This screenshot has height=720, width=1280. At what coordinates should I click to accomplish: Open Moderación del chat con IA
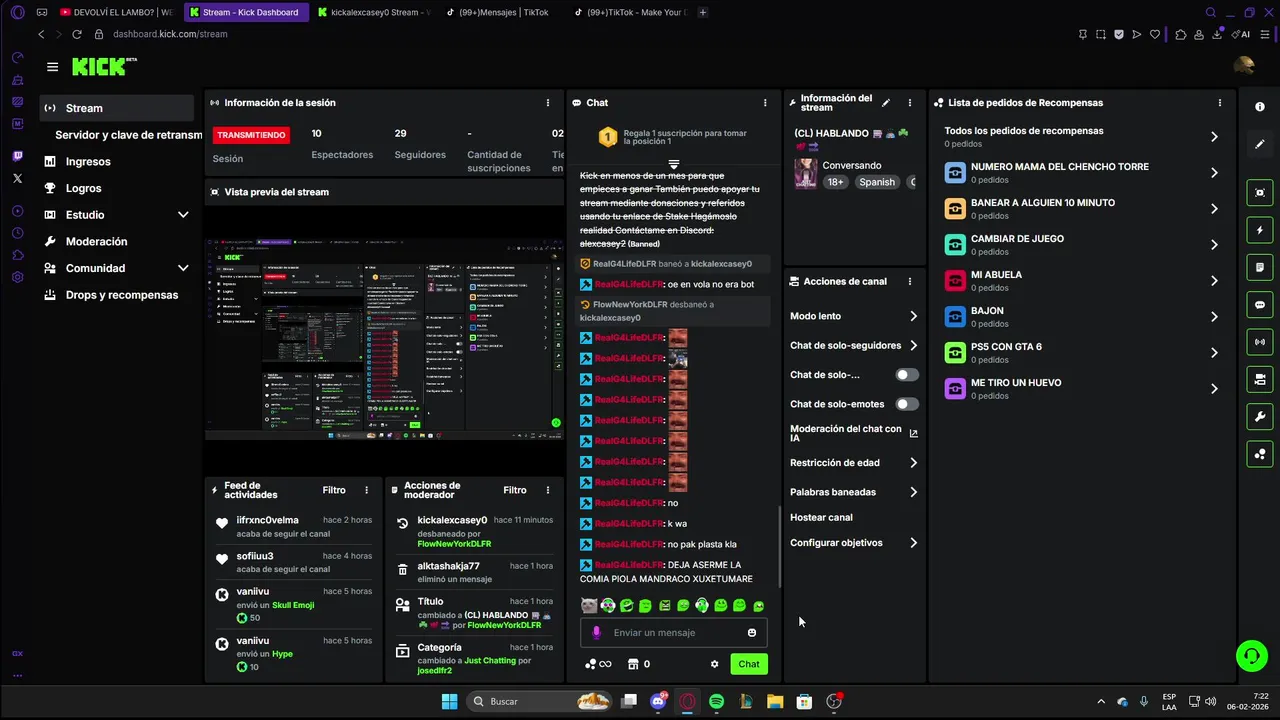[854, 433]
